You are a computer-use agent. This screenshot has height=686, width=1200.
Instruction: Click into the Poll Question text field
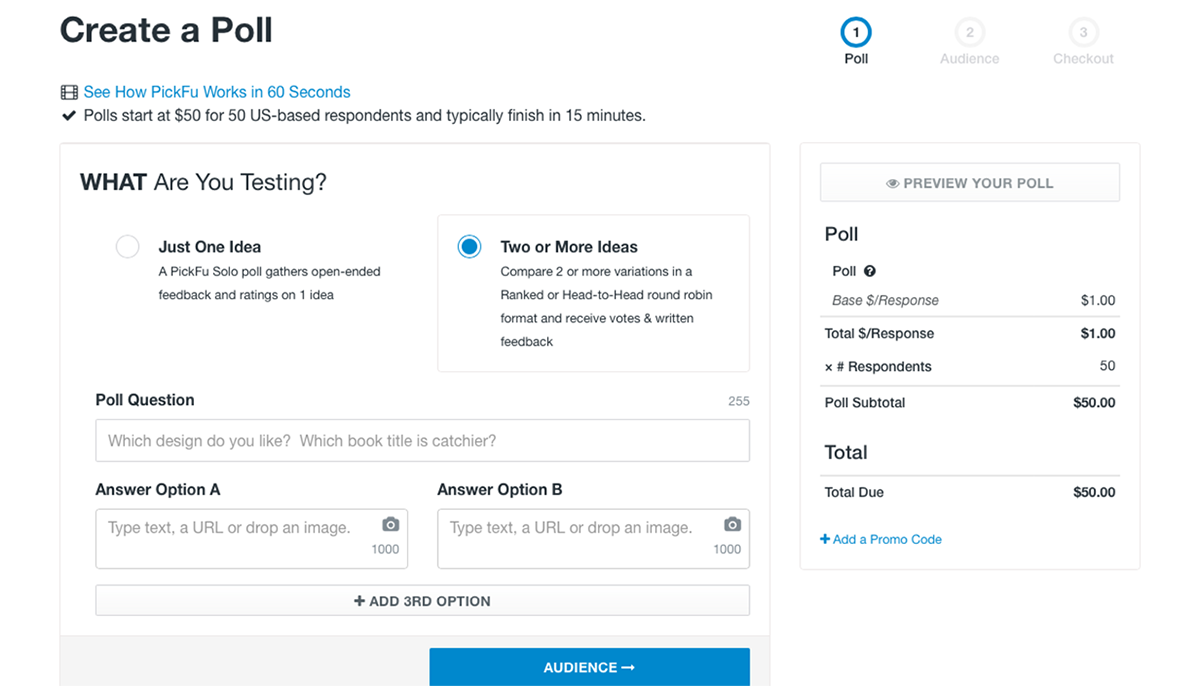(422, 441)
